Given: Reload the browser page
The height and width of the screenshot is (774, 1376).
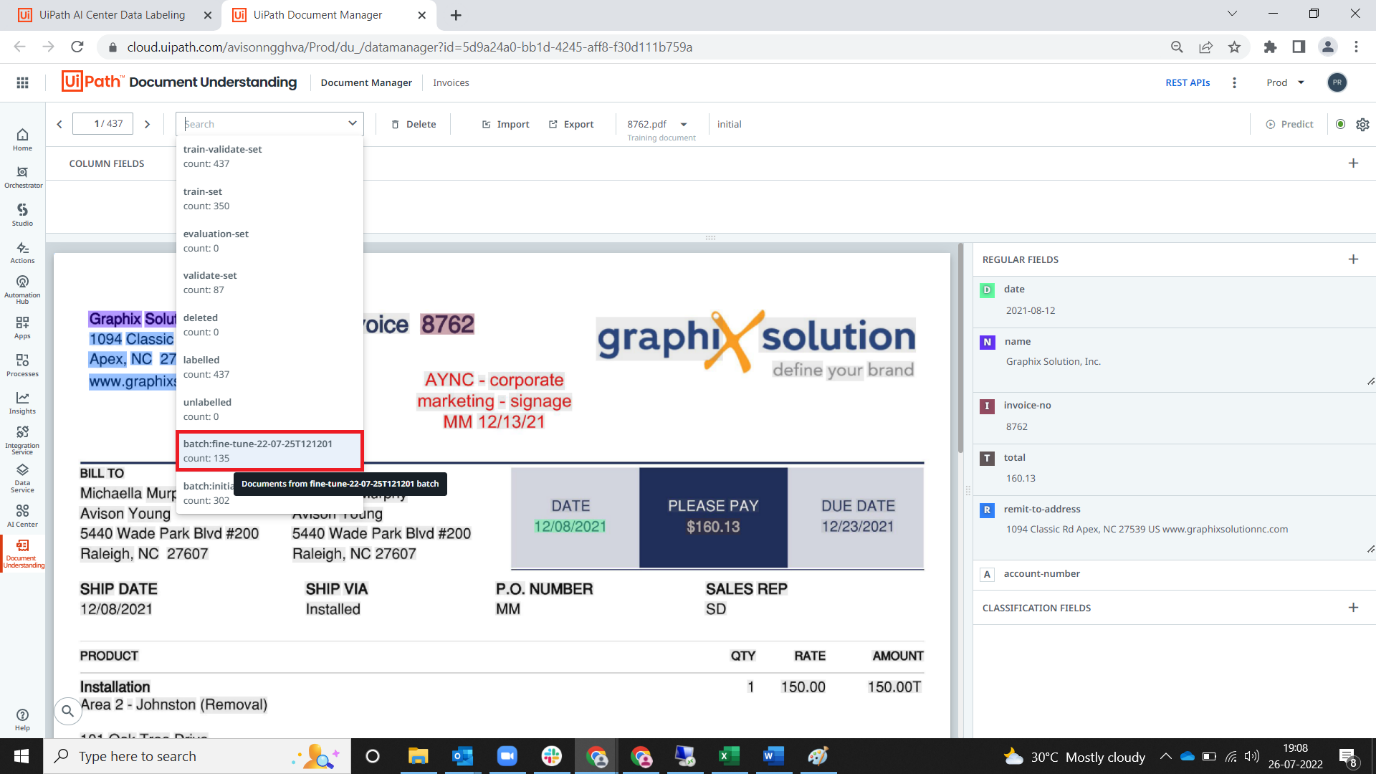Looking at the screenshot, I should [77, 47].
